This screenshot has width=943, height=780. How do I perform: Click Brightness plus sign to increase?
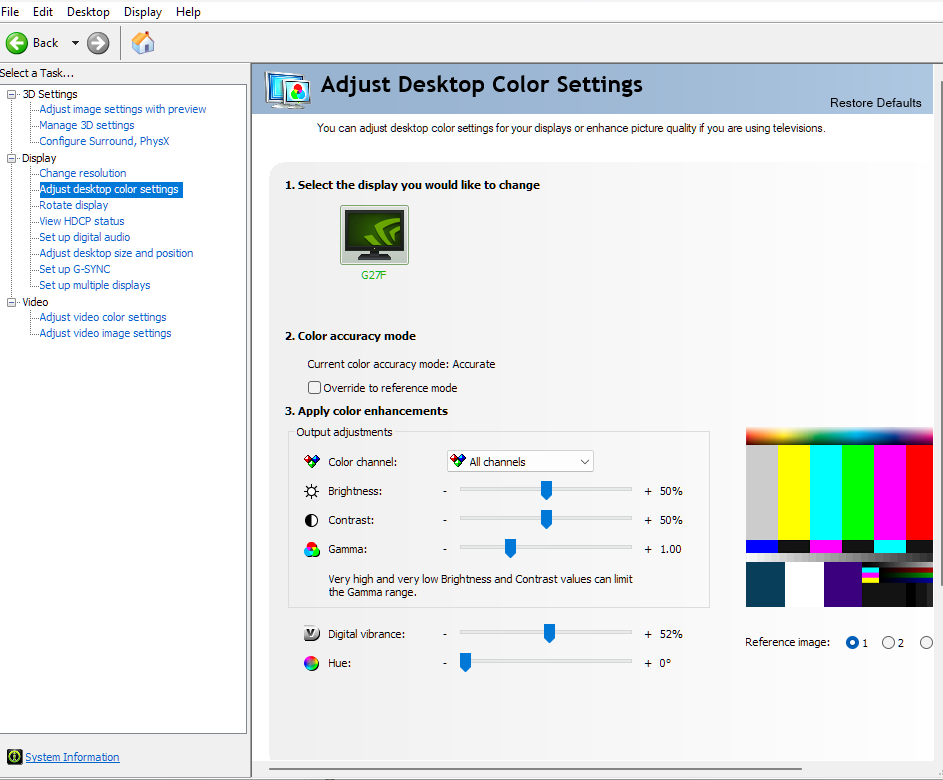coord(648,491)
